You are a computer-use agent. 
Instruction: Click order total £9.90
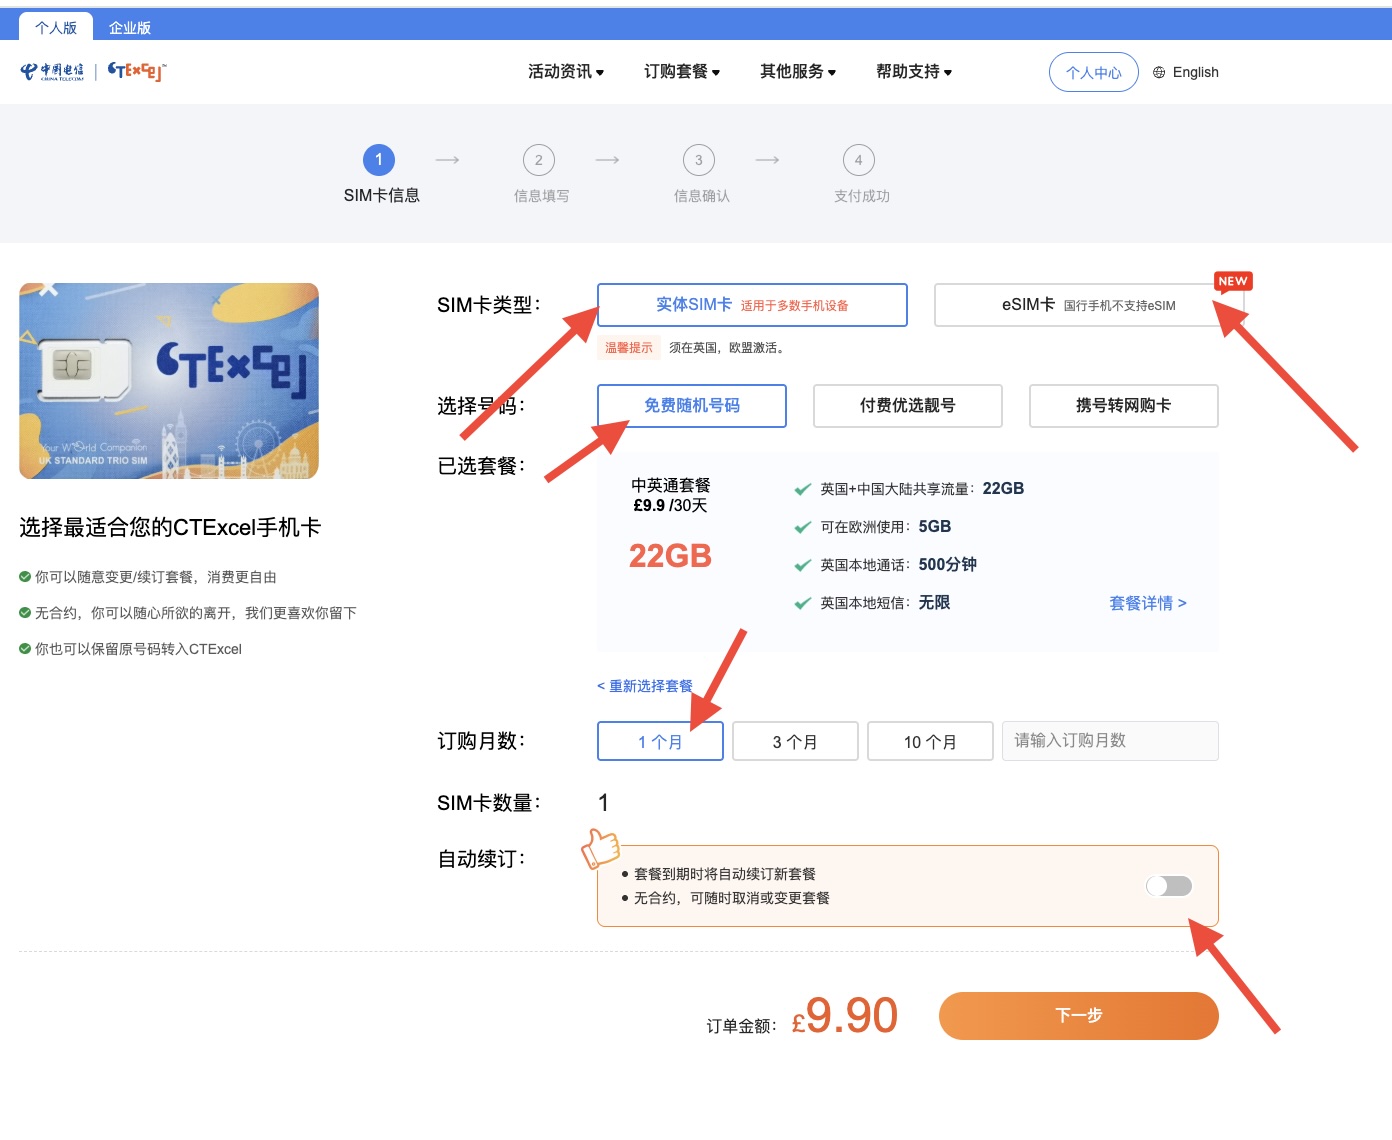pyautogui.click(x=845, y=1016)
